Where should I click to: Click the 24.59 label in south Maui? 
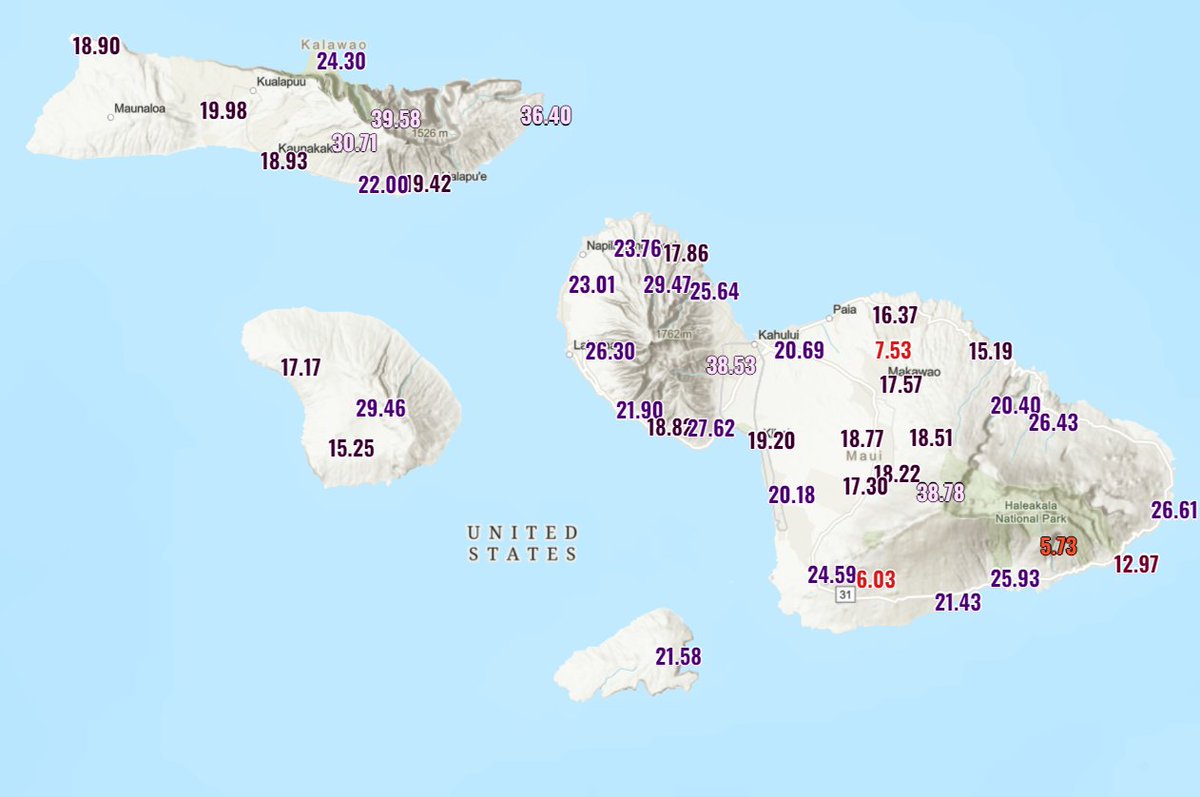click(832, 575)
